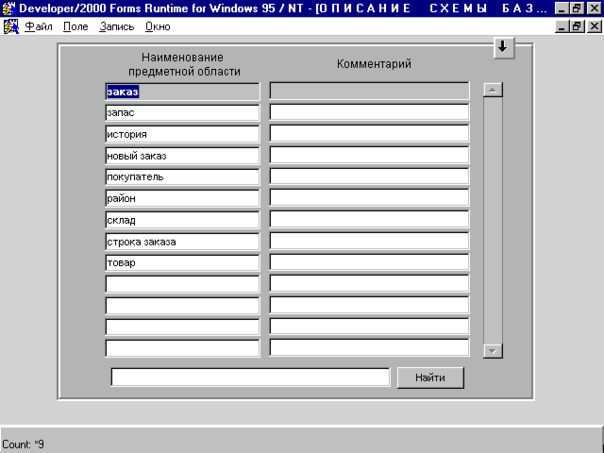
Task: Click the comment field for склад
Action: 369,220
